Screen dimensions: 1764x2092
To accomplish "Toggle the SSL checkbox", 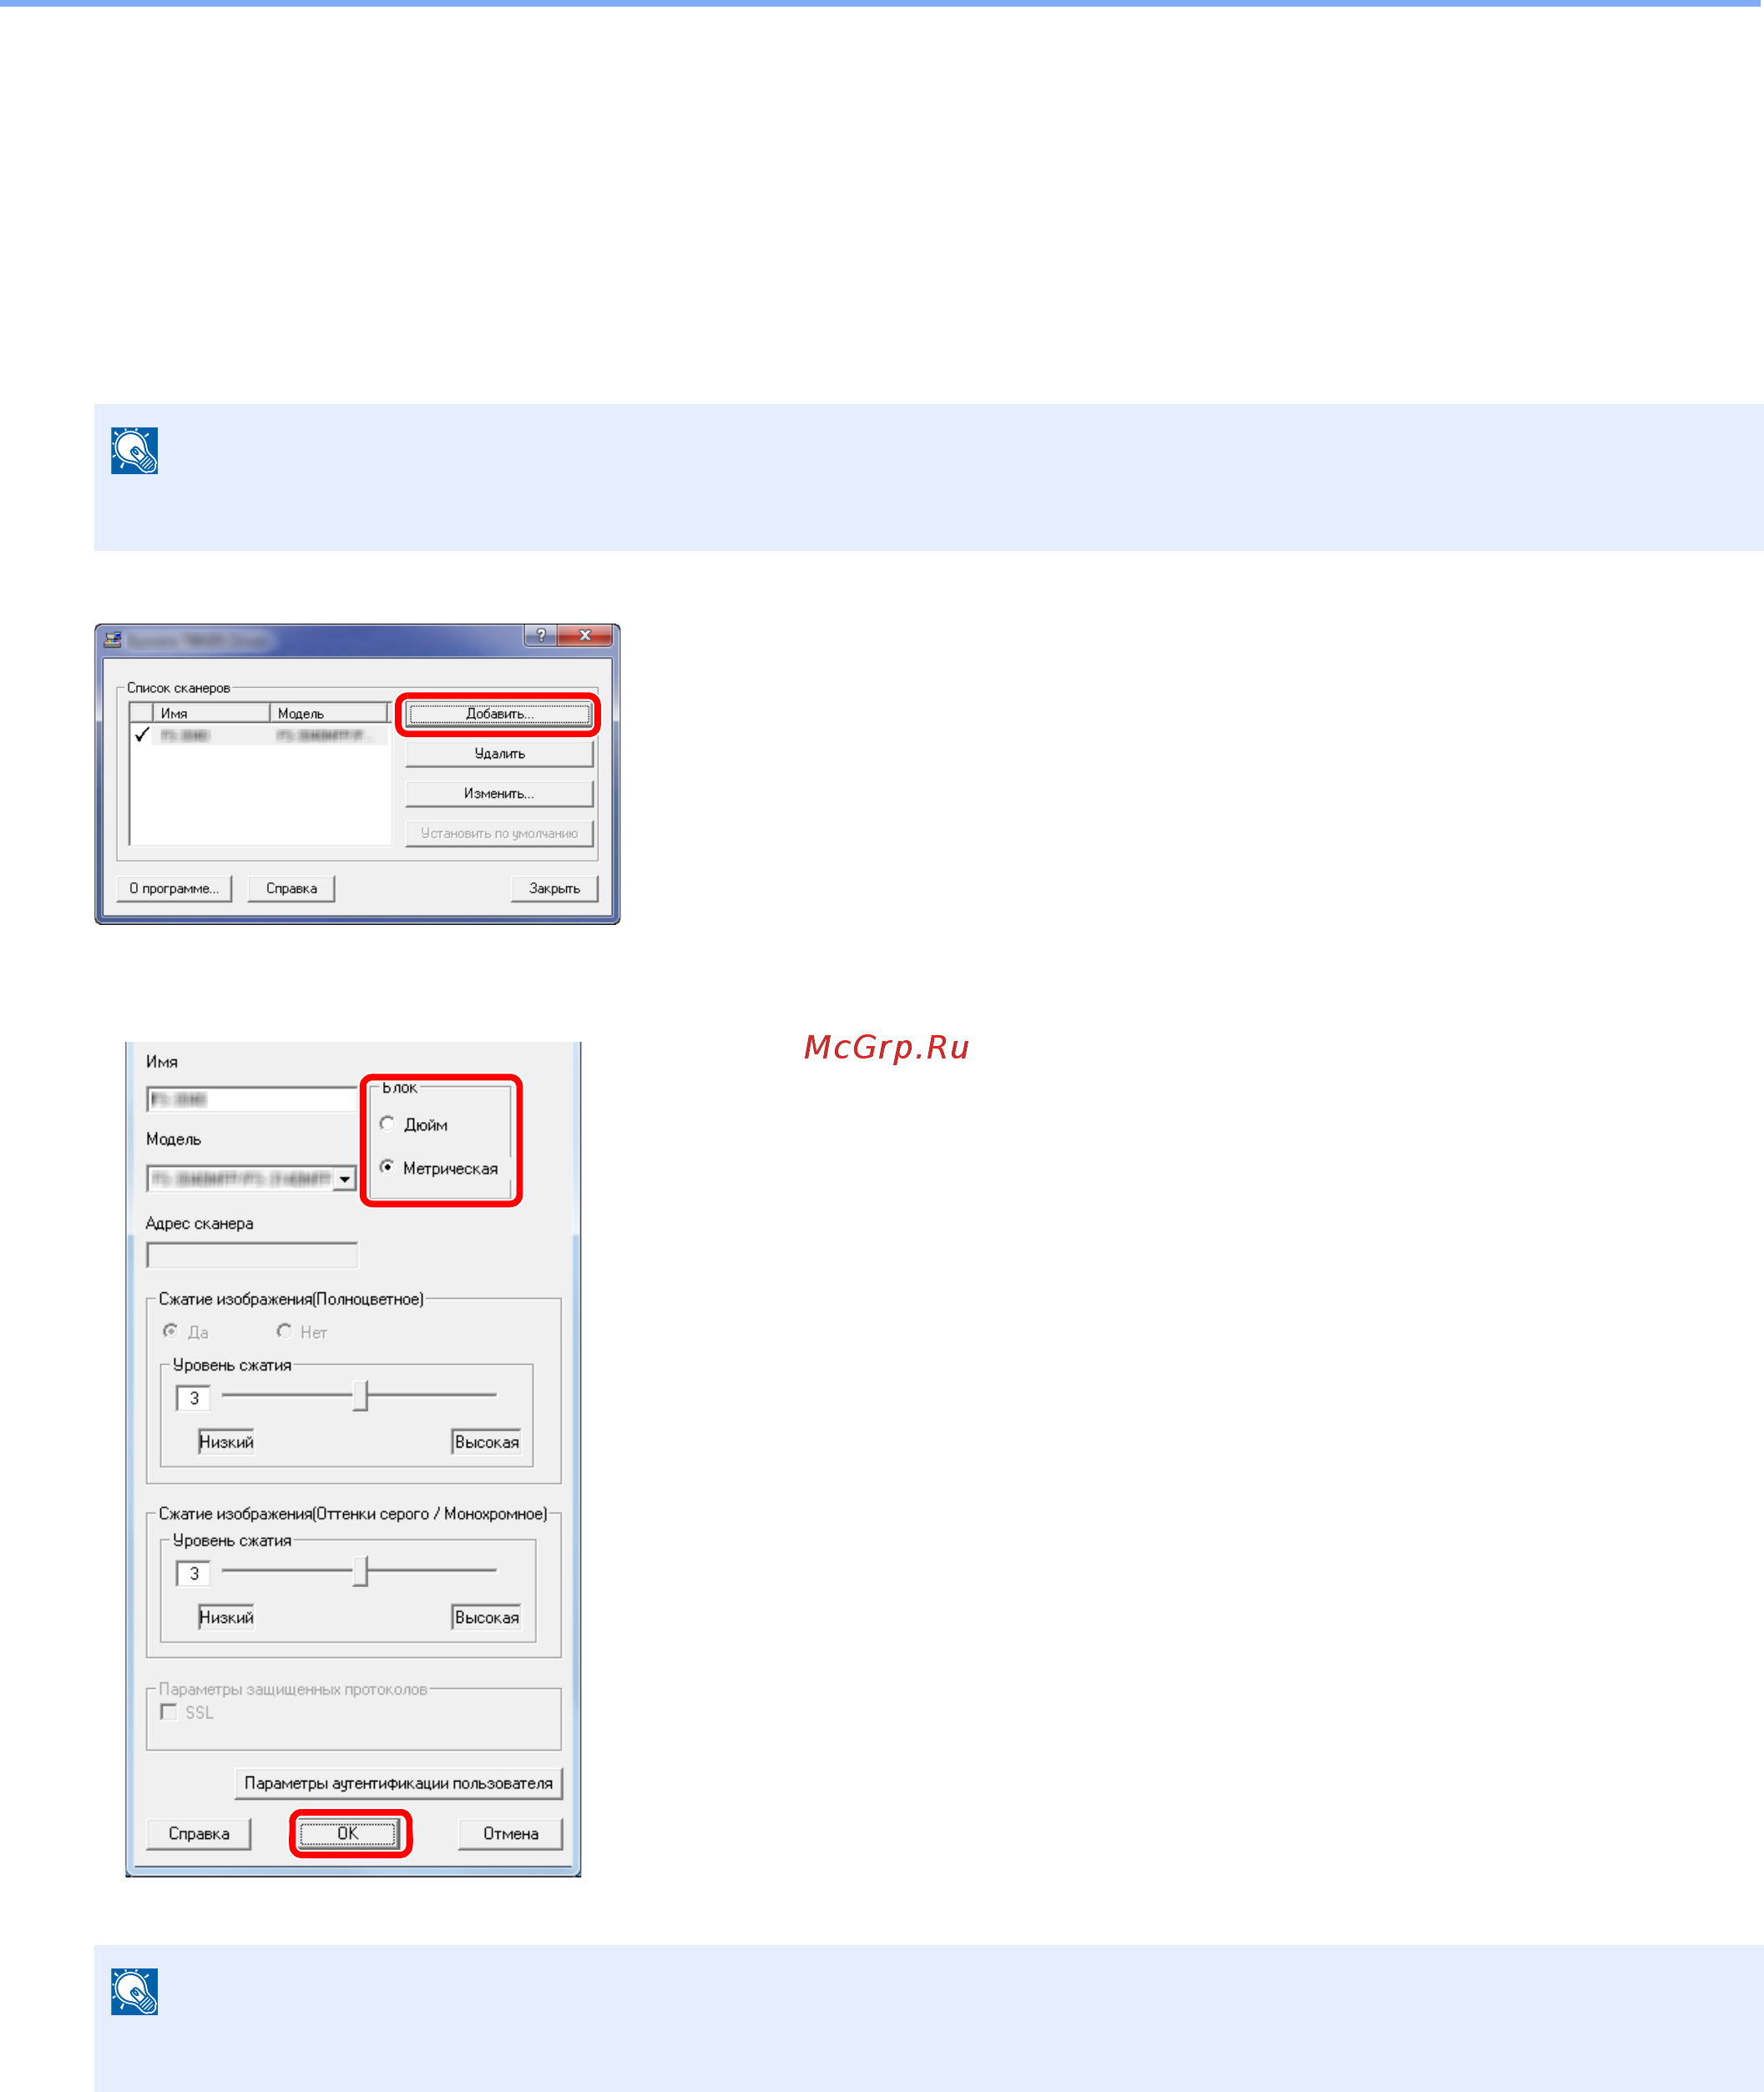I will click(169, 1712).
